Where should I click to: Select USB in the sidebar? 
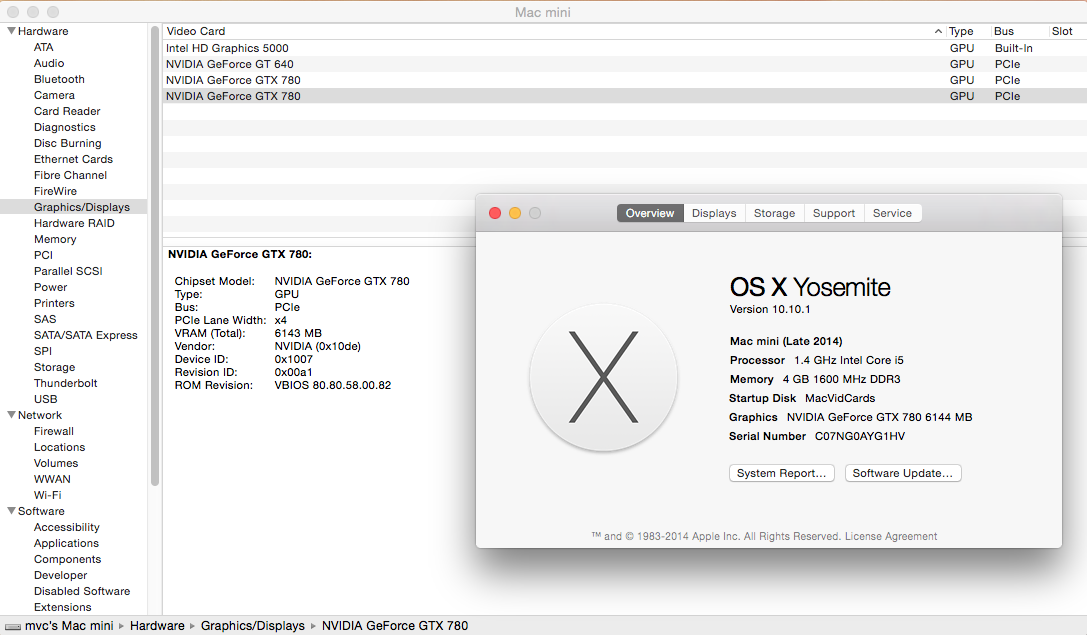click(45, 399)
